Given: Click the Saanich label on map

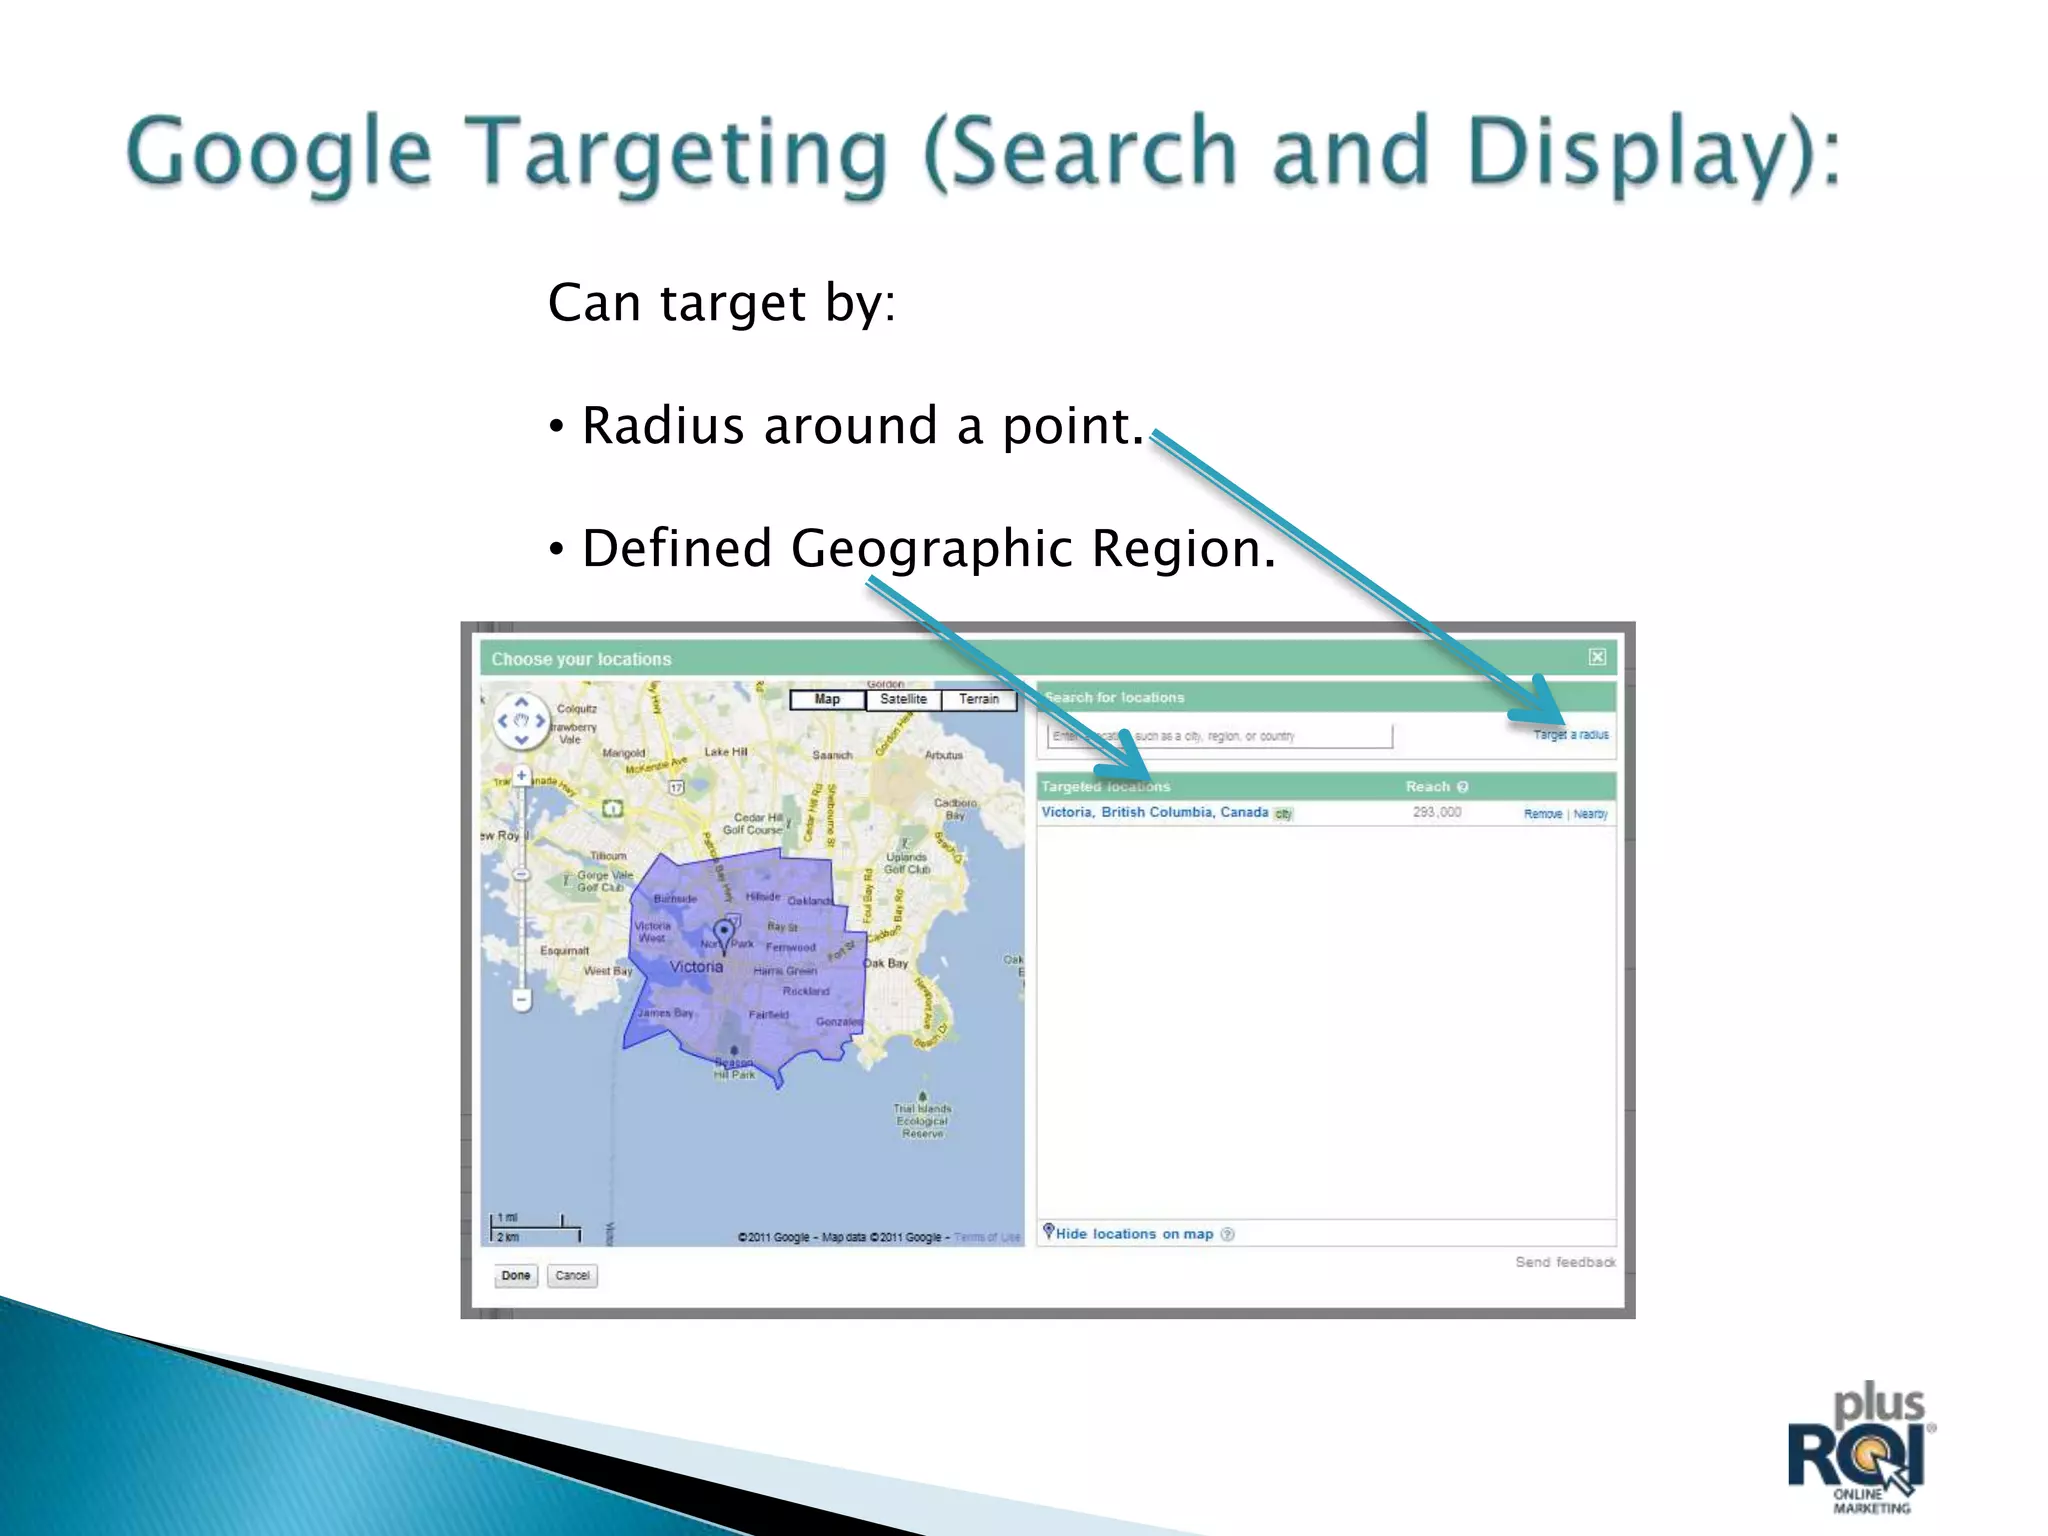Looking at the screenshot, I should (832, 755).
